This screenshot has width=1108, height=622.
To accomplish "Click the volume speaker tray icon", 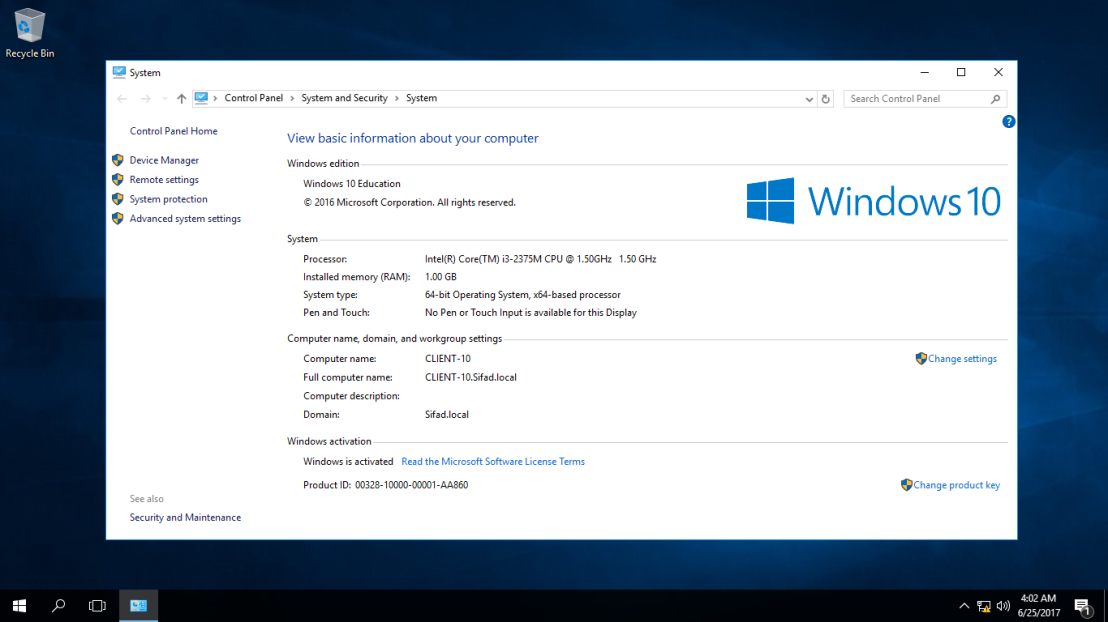I will point(1003,606).
